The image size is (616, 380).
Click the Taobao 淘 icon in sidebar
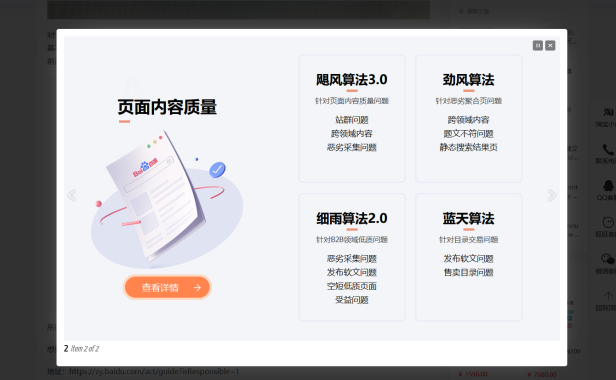click(609, 112)
